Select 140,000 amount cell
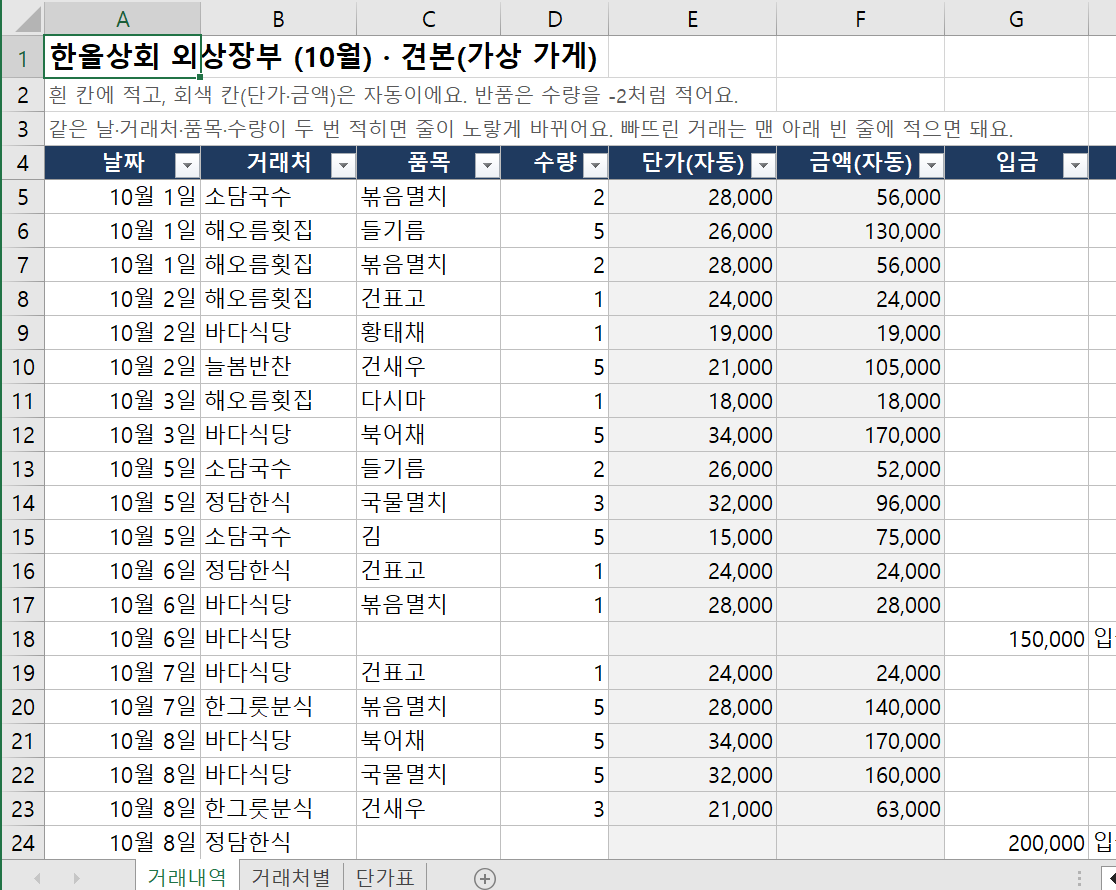This screenshot has width=1116, height=890. click(860, 707)
